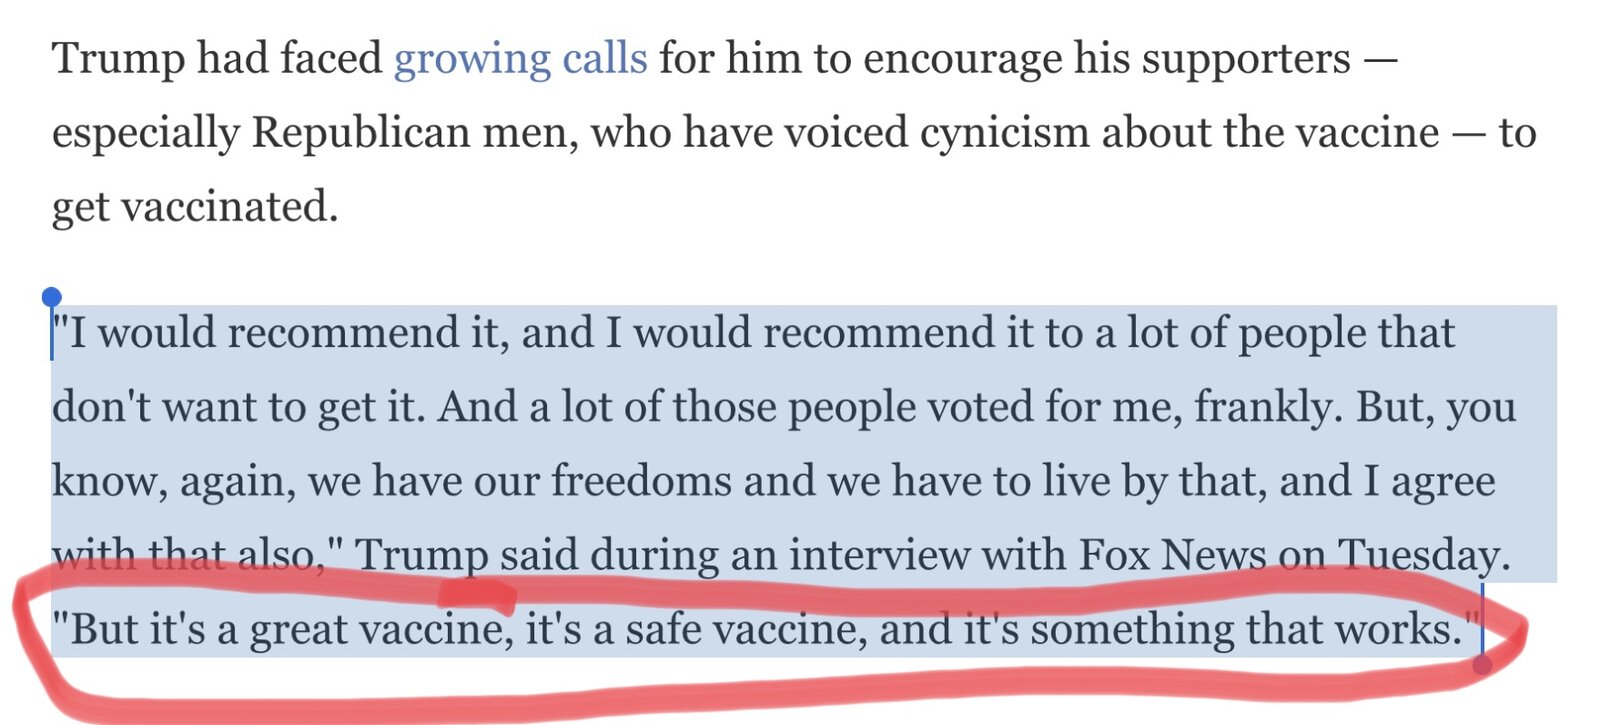Click the small red scribble blob under "Trump said"
This screenshot has width=1600, height=725.
coord(476,596)
